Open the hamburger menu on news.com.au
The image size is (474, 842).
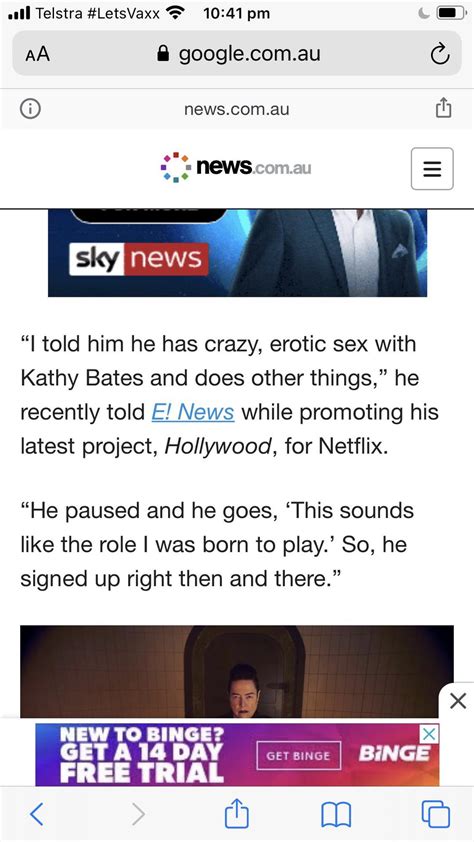click(432, 169)
